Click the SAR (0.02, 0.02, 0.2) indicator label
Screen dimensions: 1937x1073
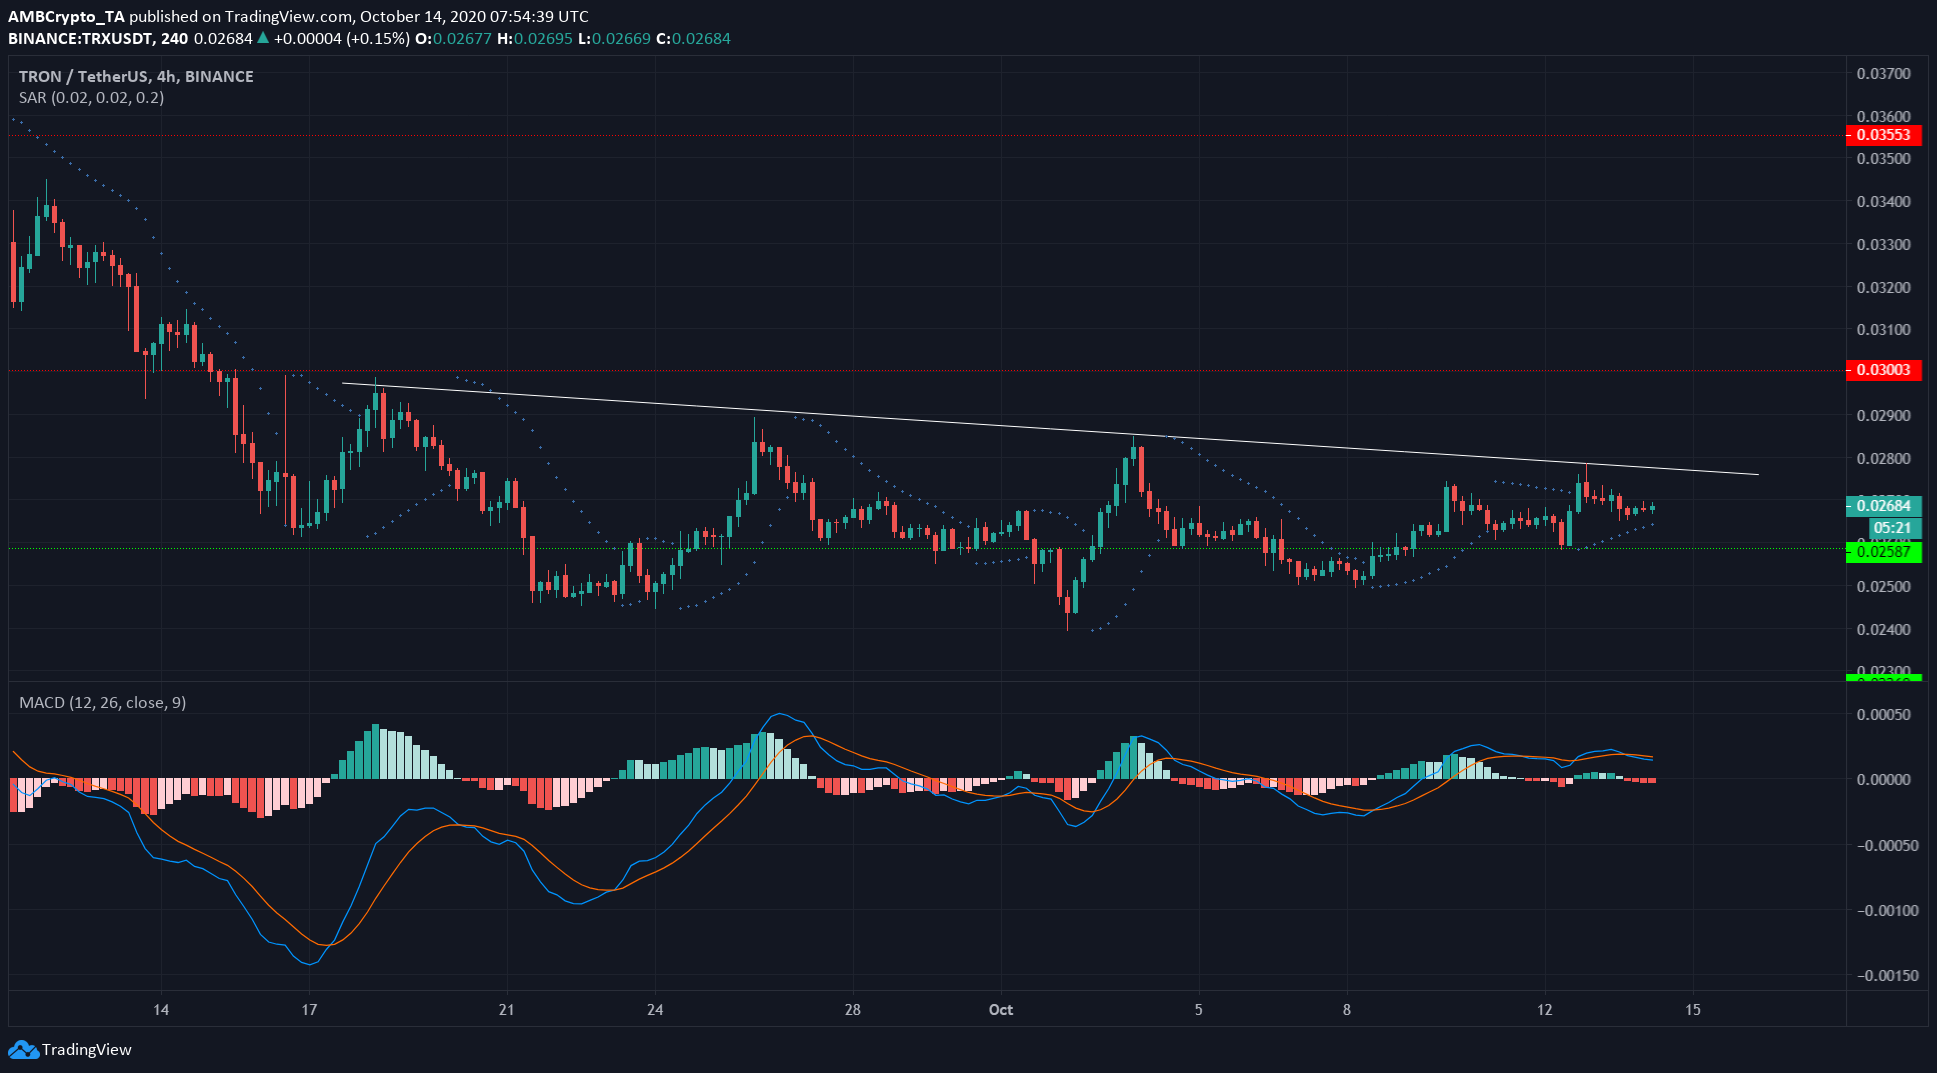[91, 97]
